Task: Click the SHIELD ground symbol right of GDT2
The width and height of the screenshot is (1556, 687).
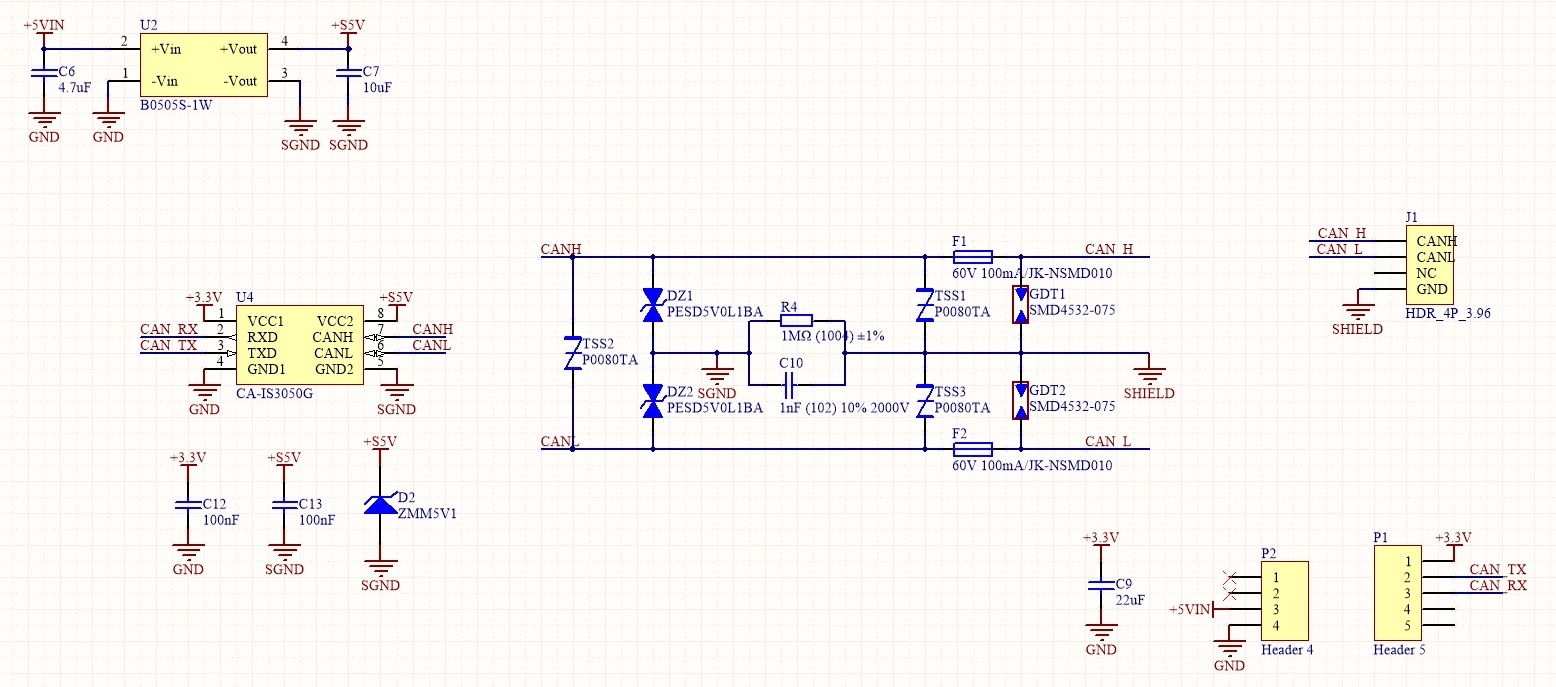Action: 1150,376
